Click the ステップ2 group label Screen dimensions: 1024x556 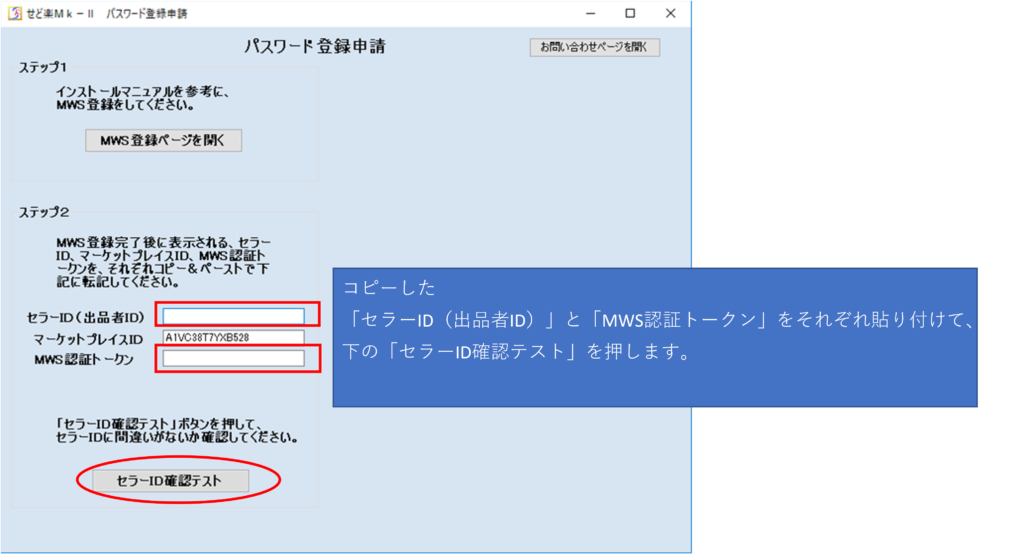(44, 212)
